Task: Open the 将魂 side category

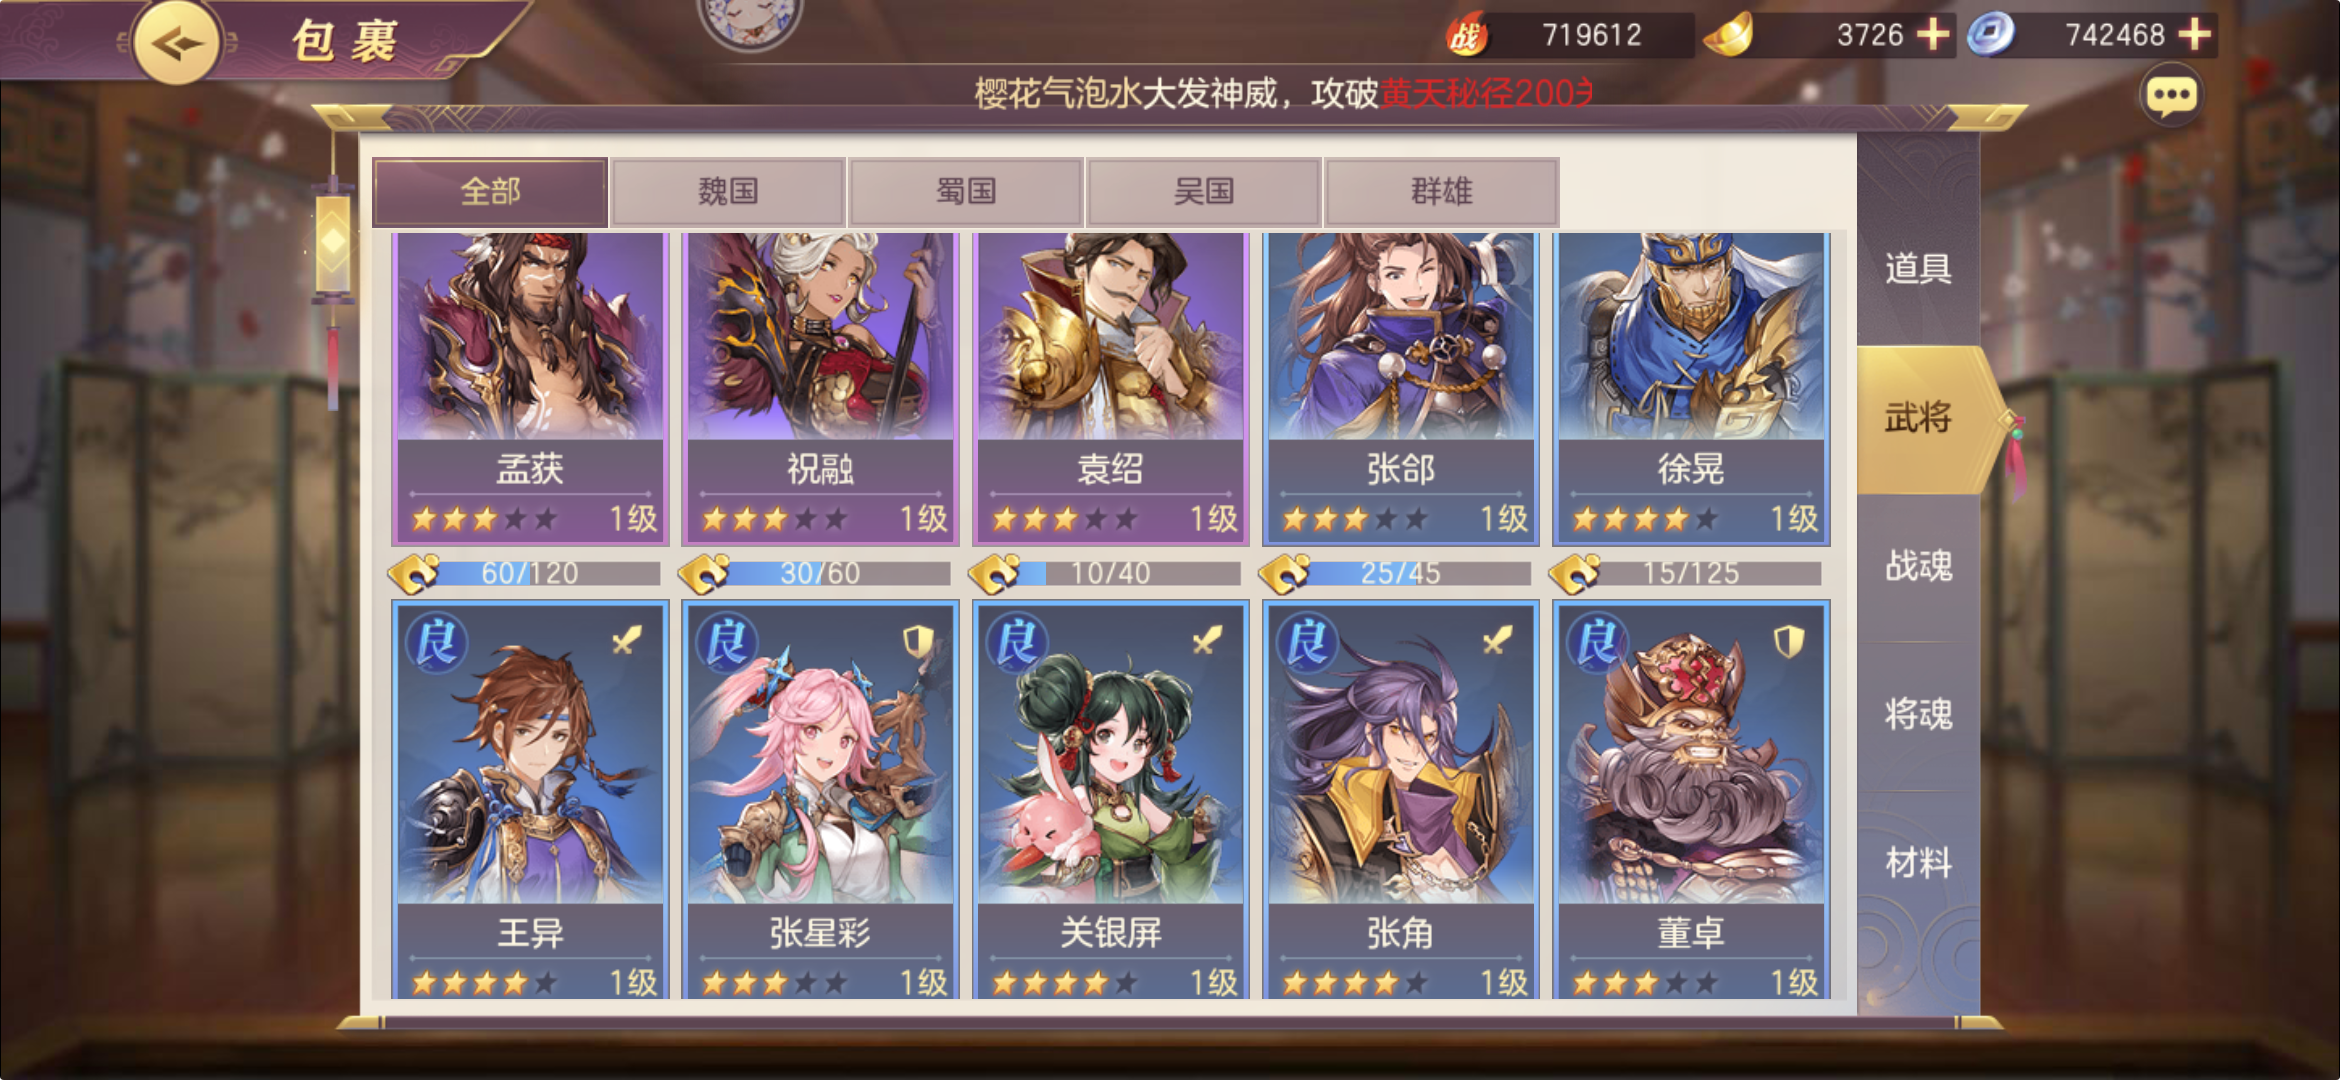Action: coord(1918,714)
